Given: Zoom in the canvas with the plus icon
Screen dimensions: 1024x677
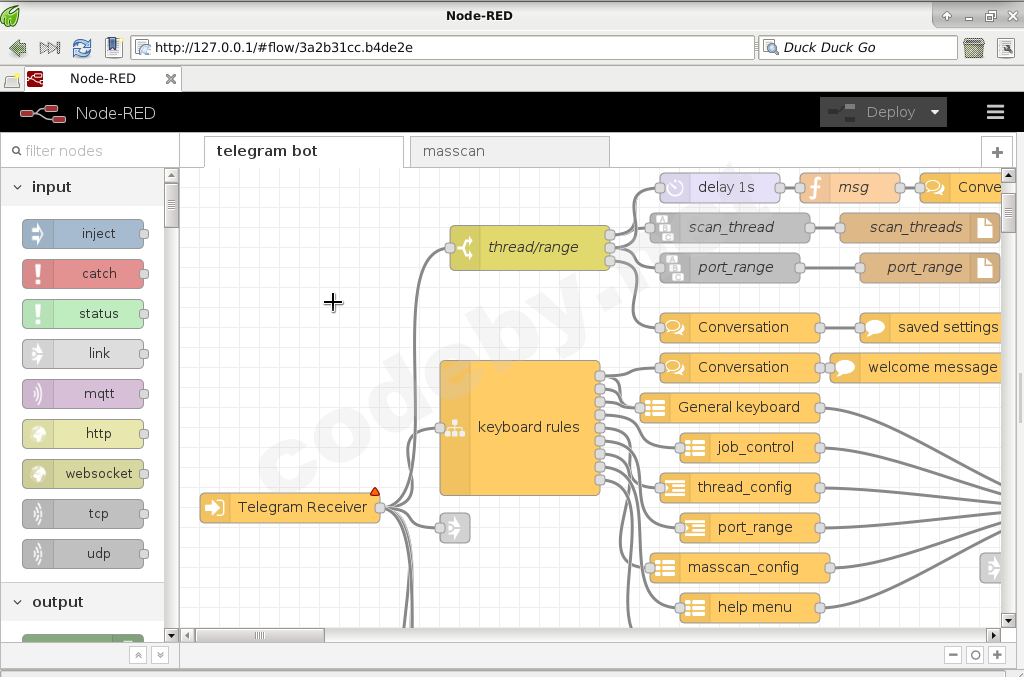Looking at the screenshot, I should 997,655.
